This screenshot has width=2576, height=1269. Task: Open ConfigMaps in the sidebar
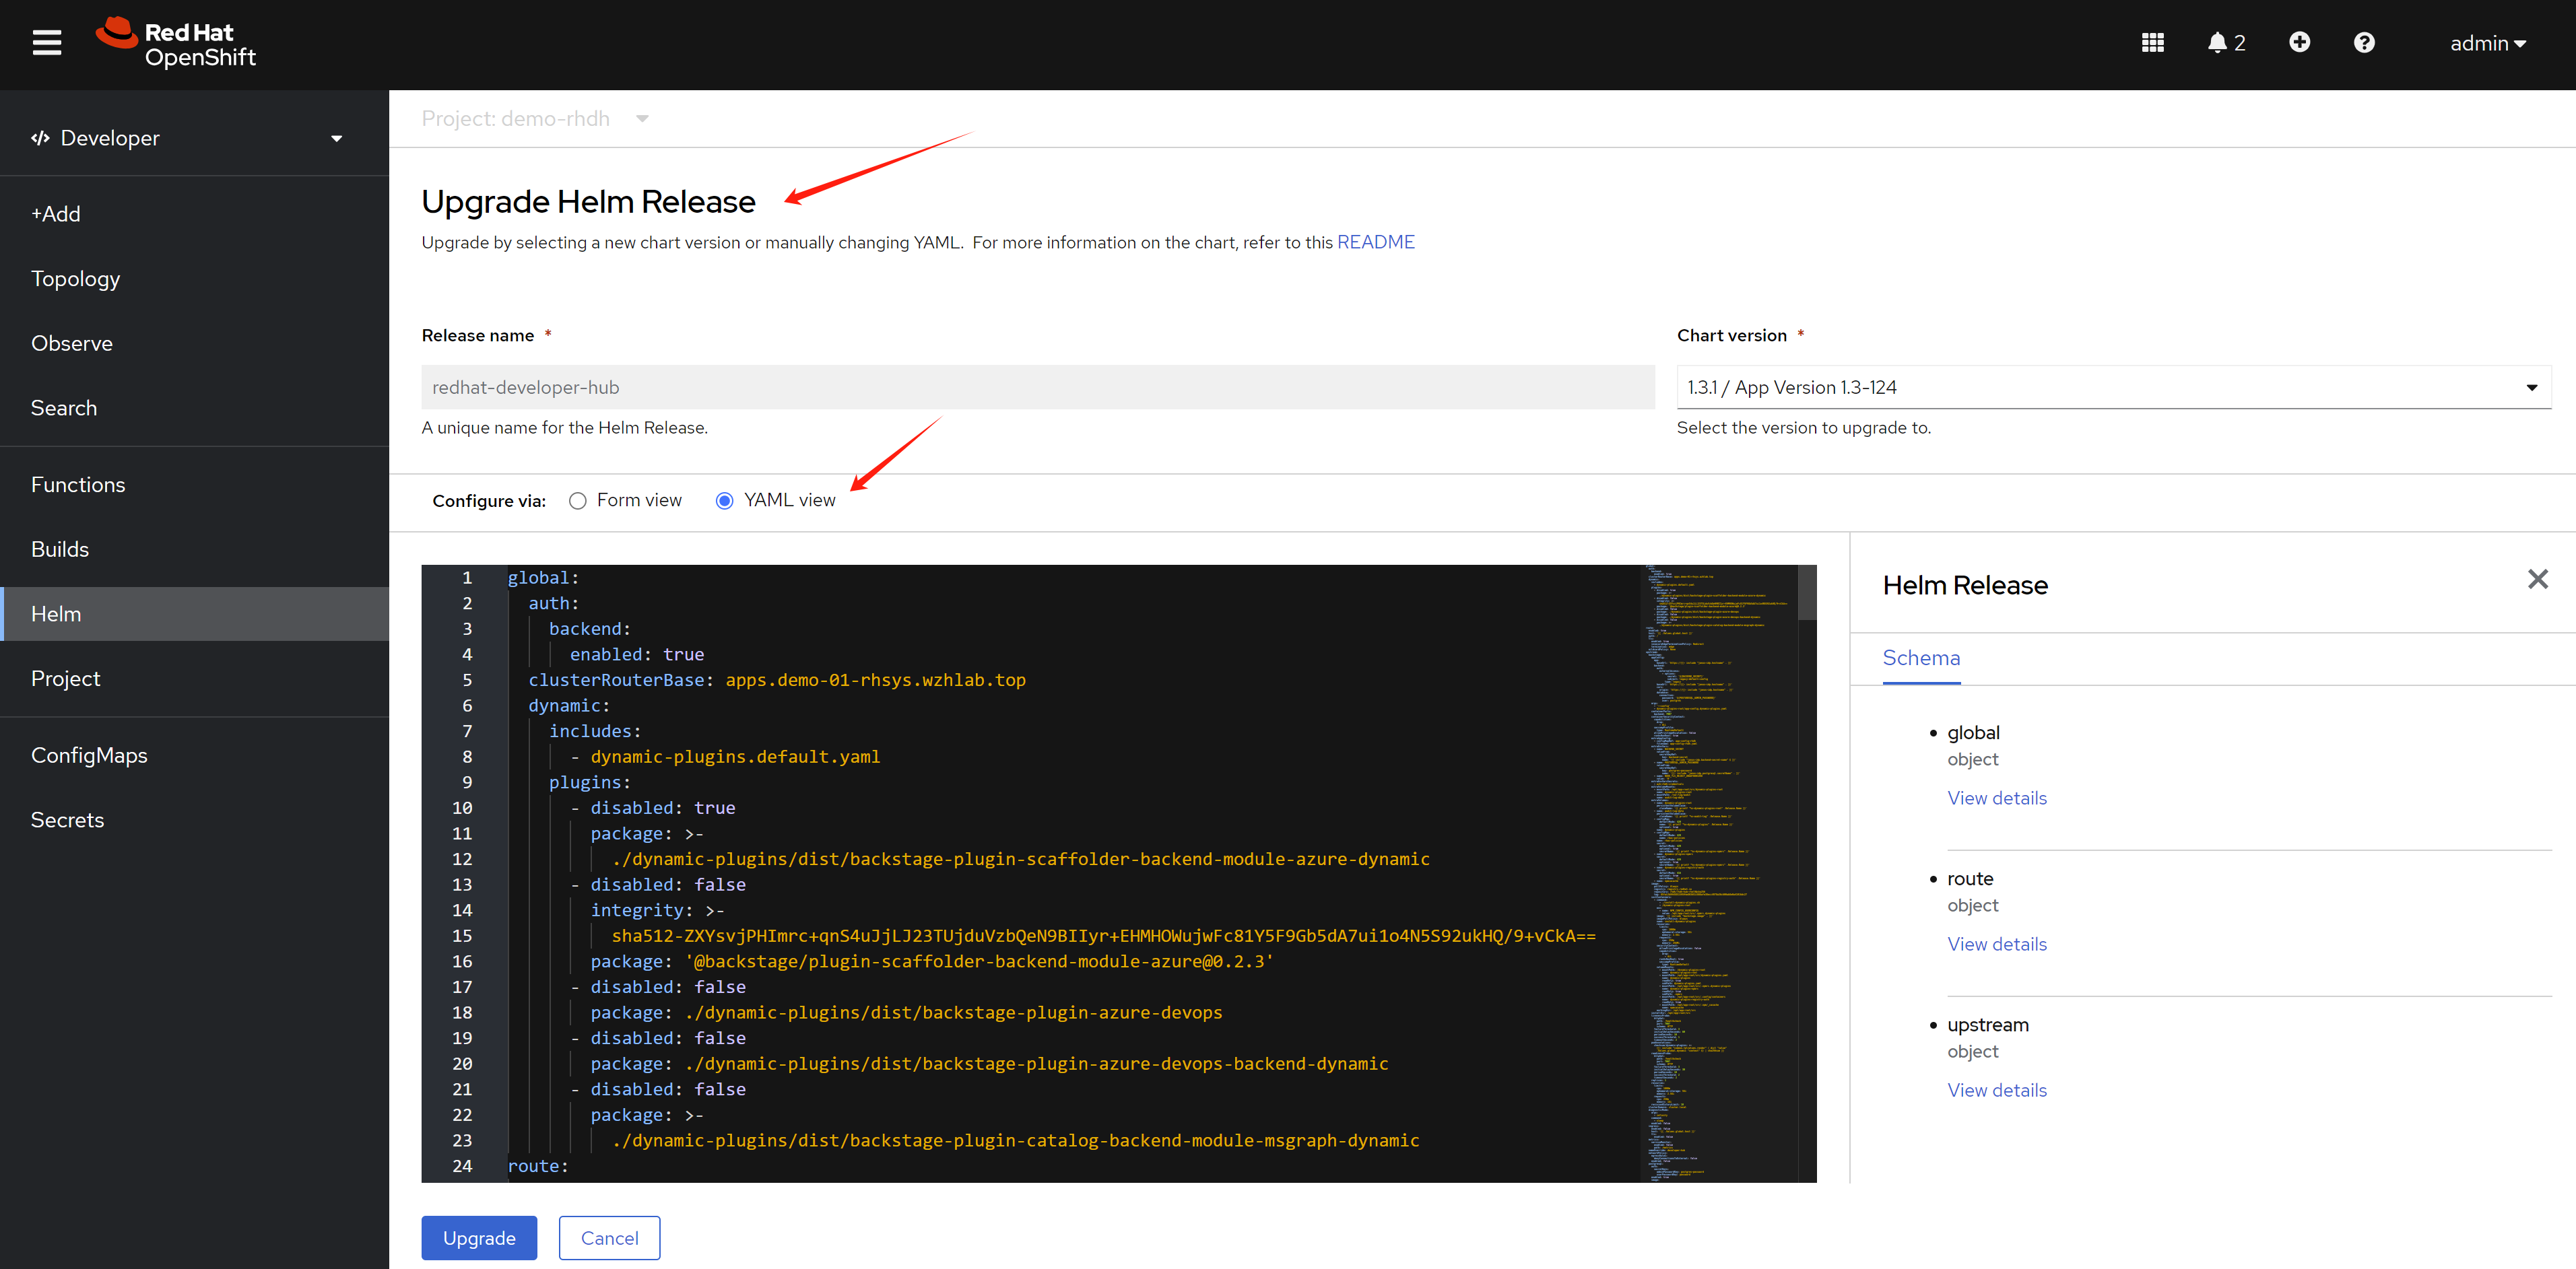[89, 755]
